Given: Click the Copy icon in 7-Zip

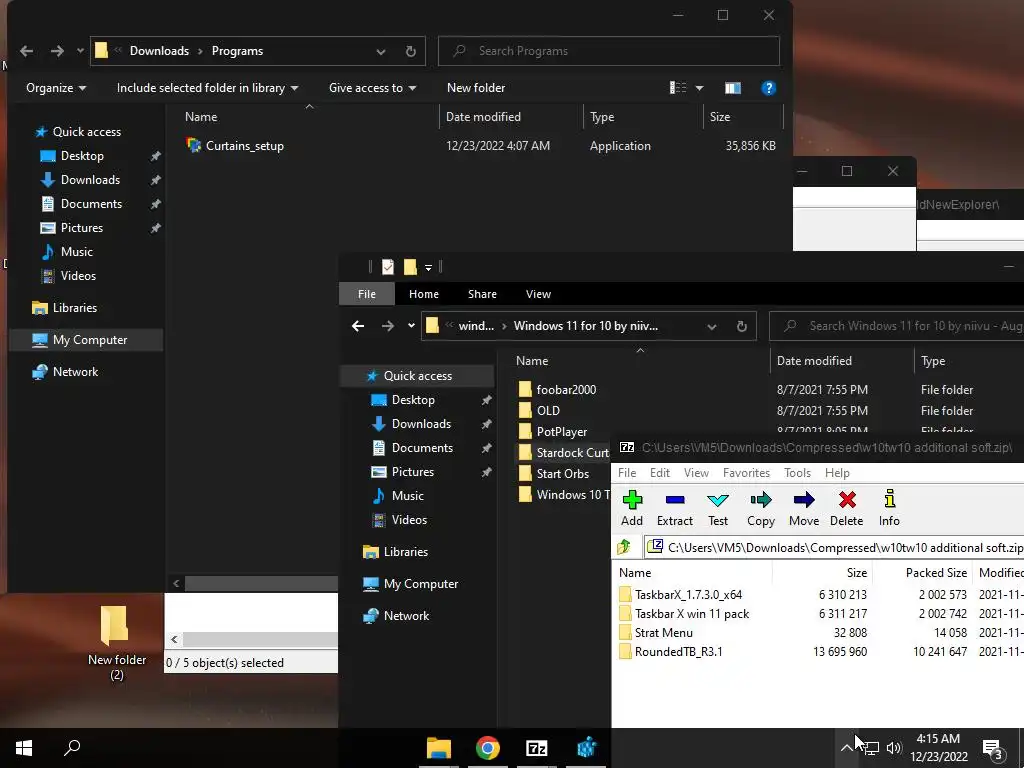Looking at the screenshot, I should click(x=761, y=508).
